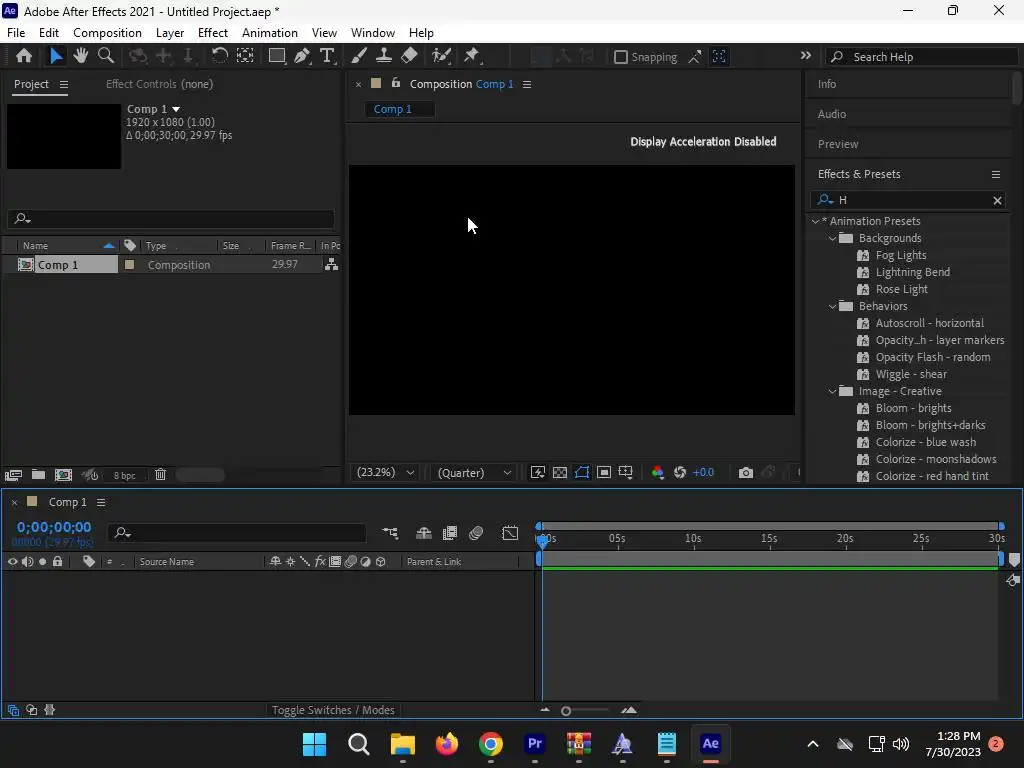Create a new composition from Project panel
The height and width of the screenshot is (768, 1024).
click(63, 475)
